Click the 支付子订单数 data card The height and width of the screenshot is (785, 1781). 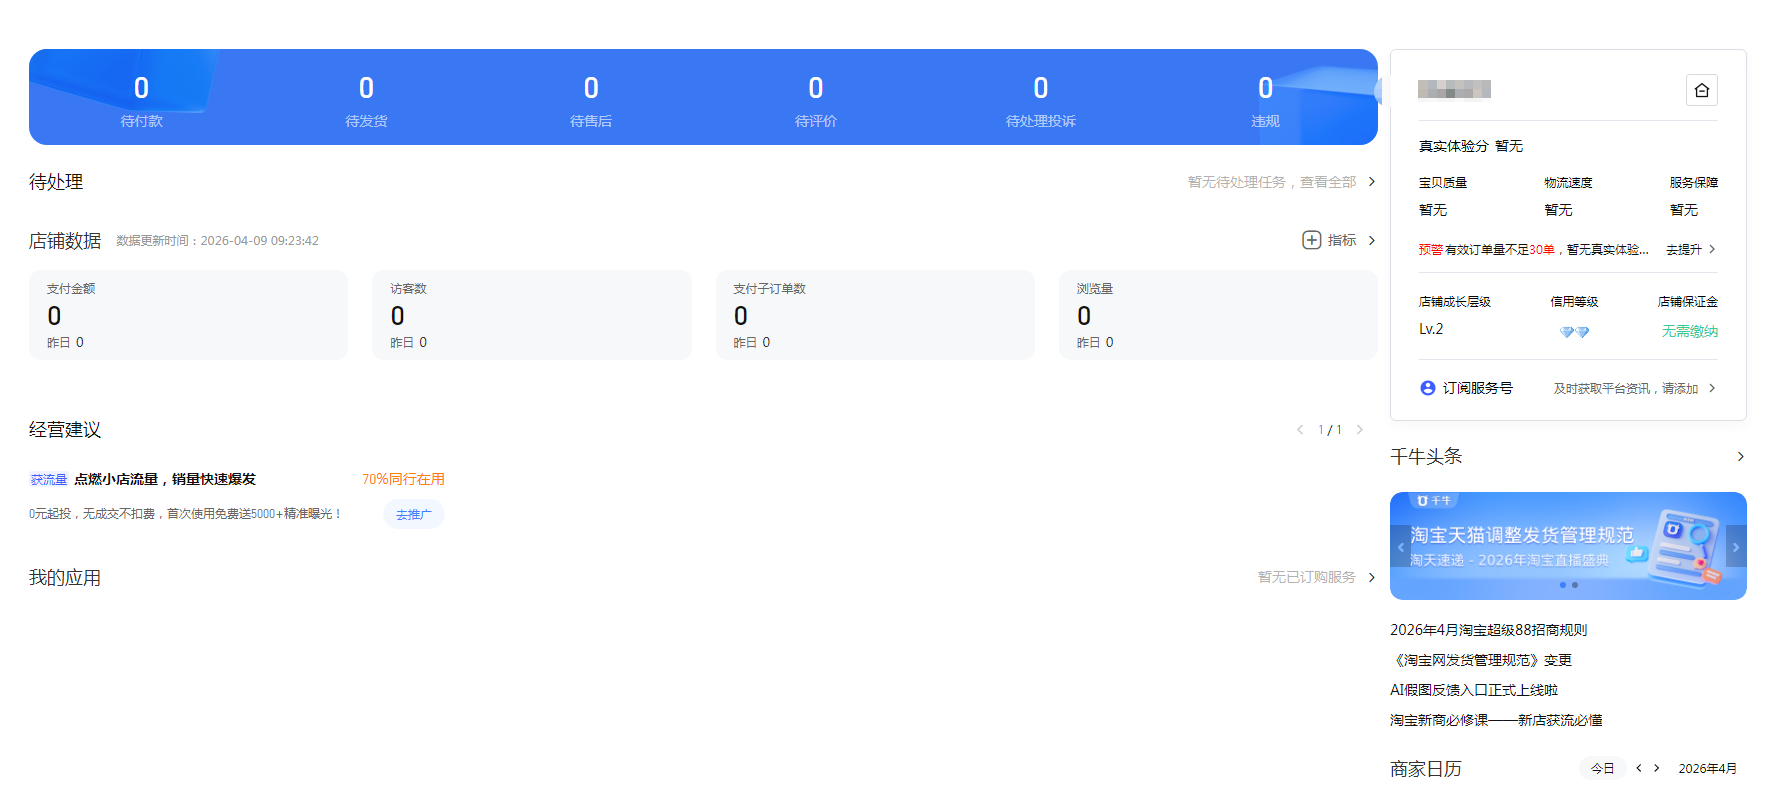(x=875, y=315)
